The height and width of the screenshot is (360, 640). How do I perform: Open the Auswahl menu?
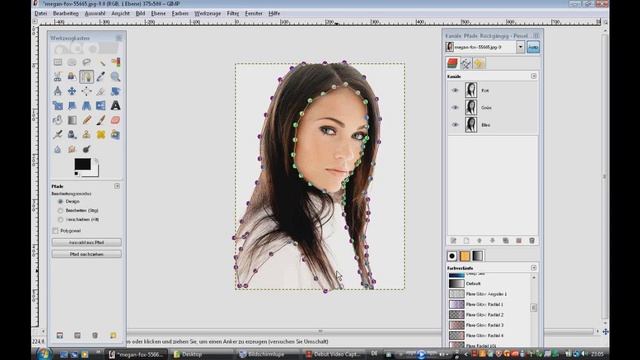coord(95,13)
